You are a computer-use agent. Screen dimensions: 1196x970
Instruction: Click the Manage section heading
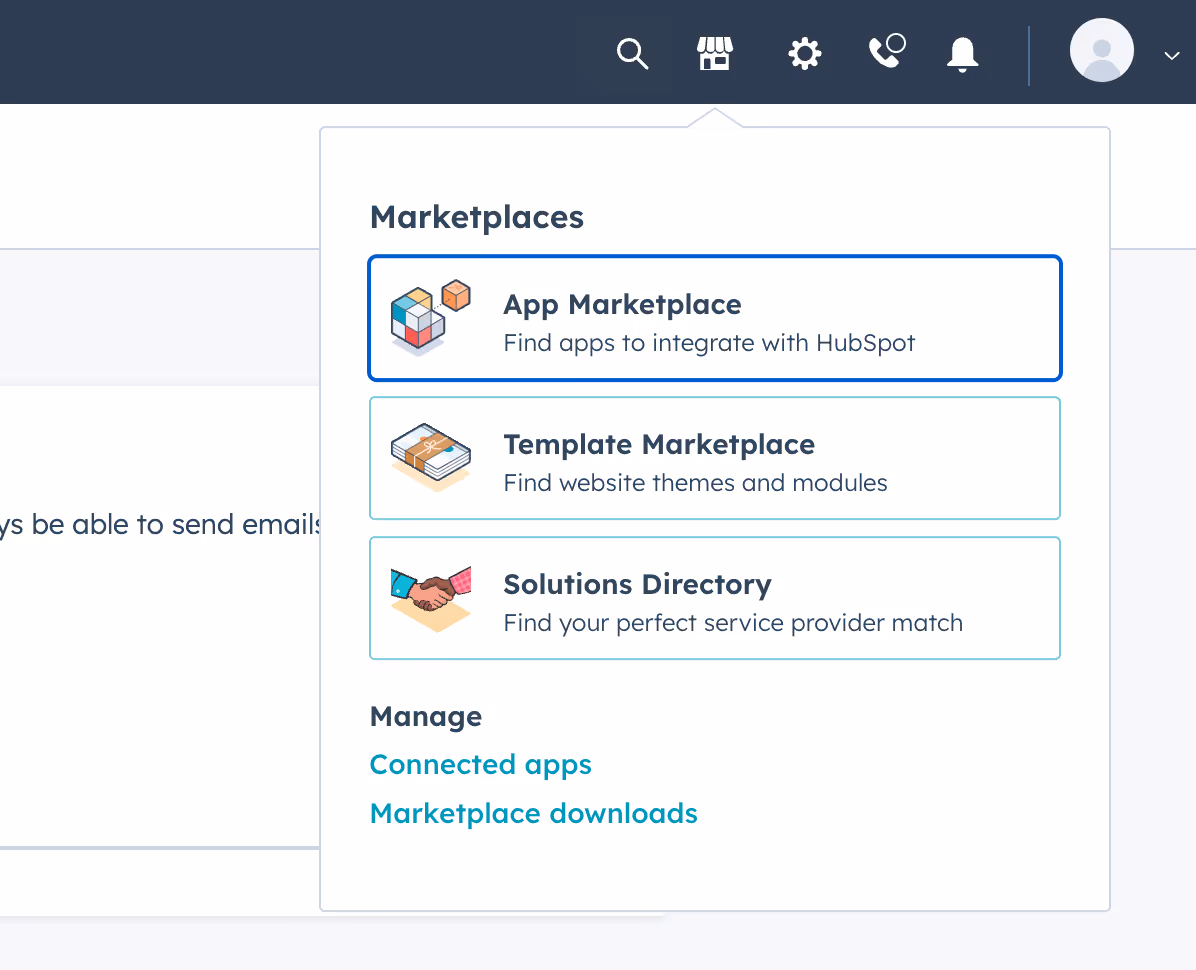(x=426, y=716)
